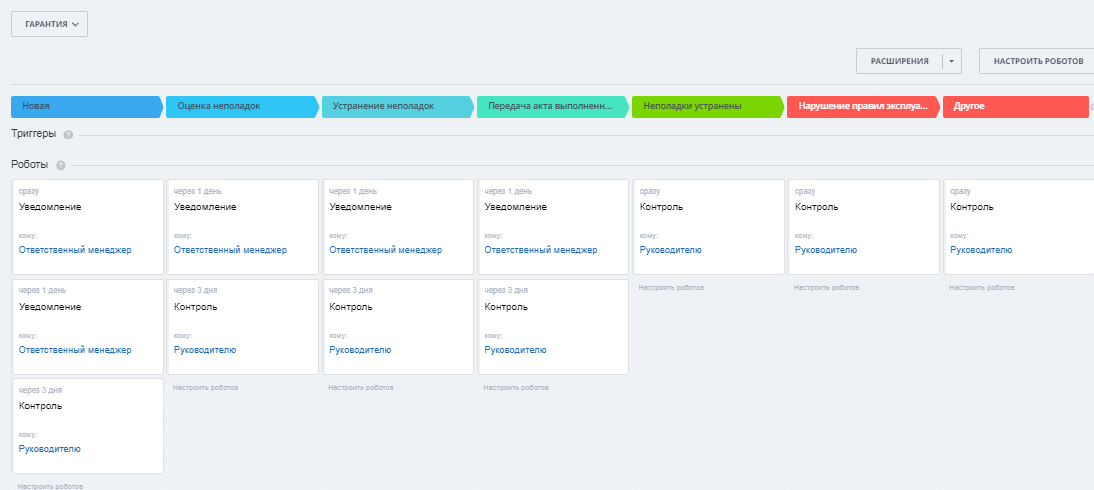The height and width of the screenshot is (490, 1094).
Task: Pick the green Неполадки устранены stage
Action: (706, 106)
